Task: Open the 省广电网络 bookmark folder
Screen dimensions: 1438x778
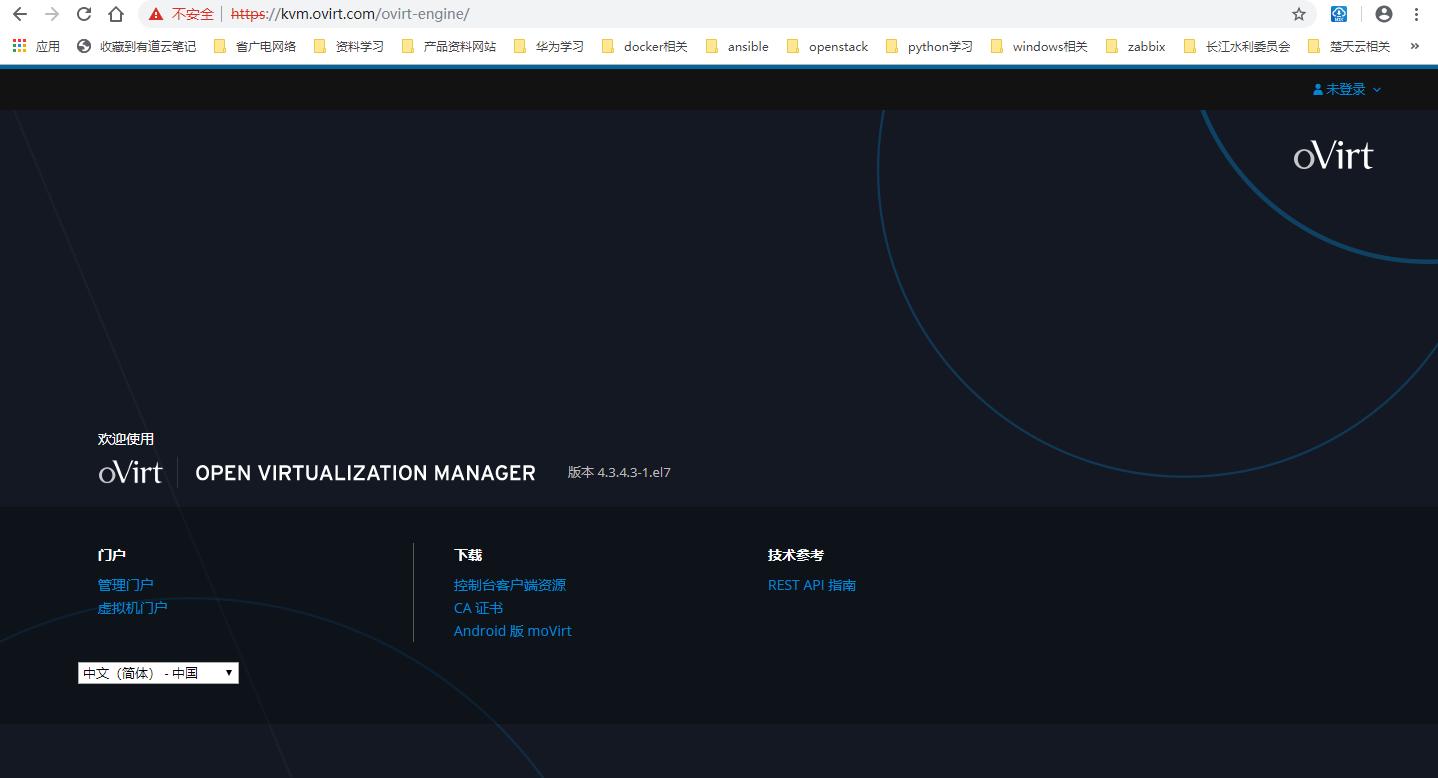Action: 255,46
